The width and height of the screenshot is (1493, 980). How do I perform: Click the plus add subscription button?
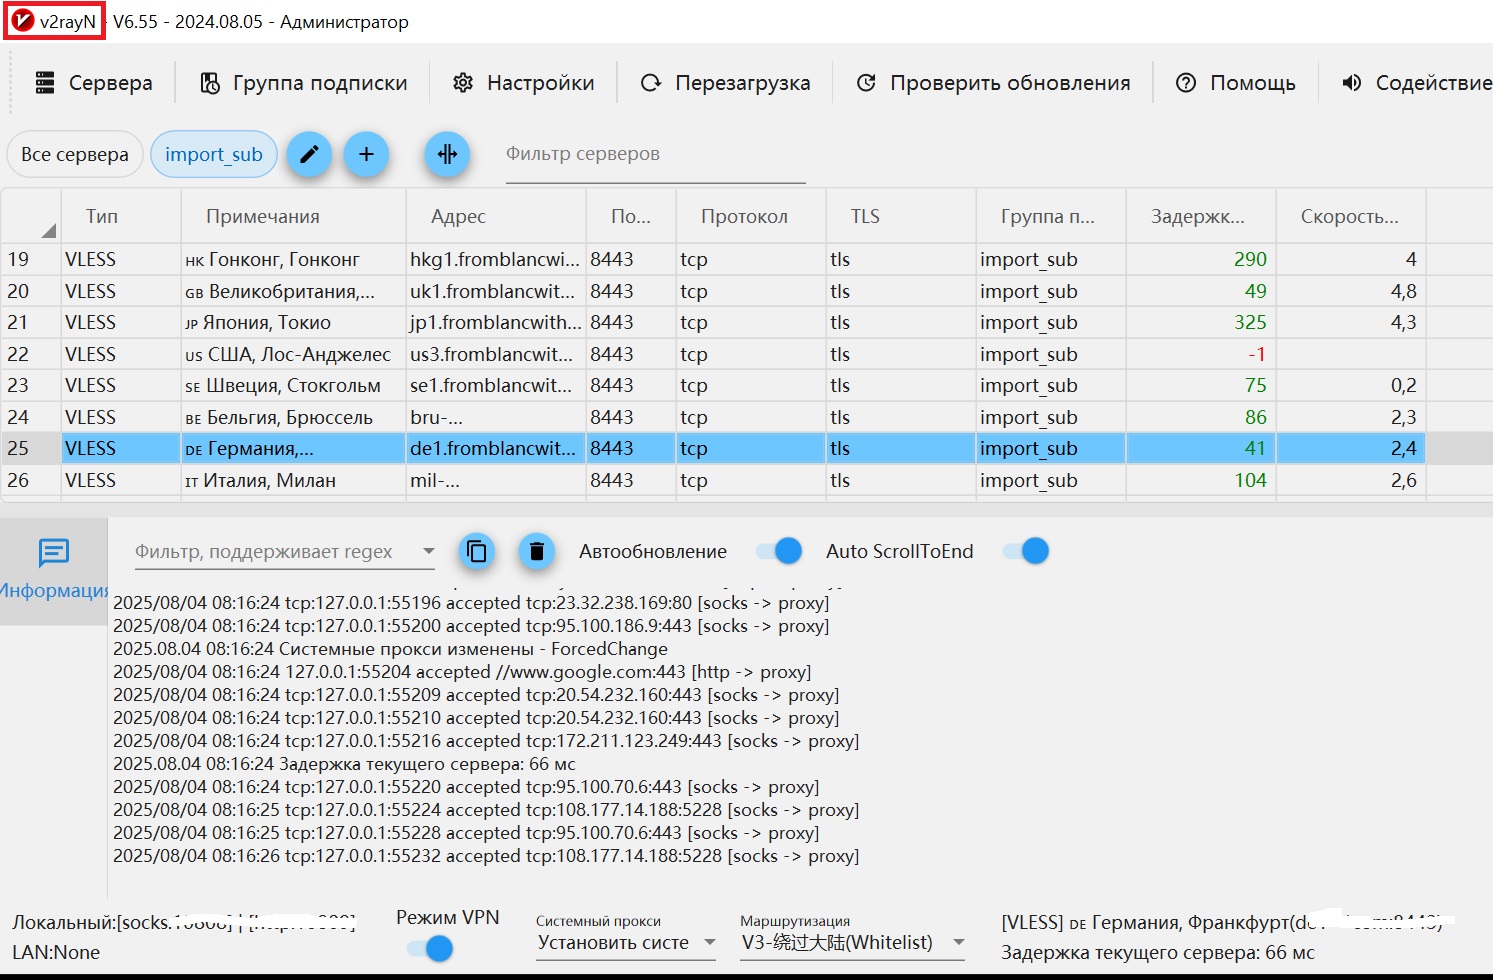click(366, 154)
